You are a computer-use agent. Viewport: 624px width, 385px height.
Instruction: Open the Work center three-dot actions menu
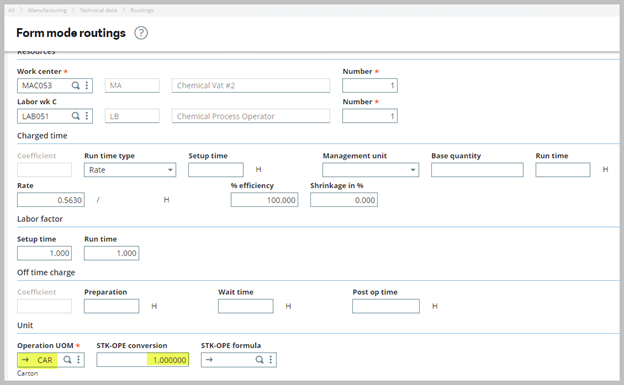[x=87, y=85]
